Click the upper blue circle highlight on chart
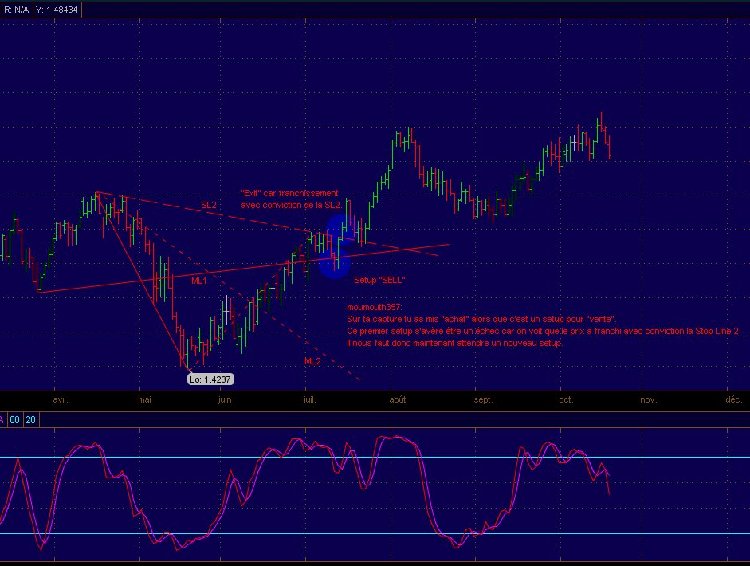This screenshot has height=566, width=750. [x=341, y=228]
